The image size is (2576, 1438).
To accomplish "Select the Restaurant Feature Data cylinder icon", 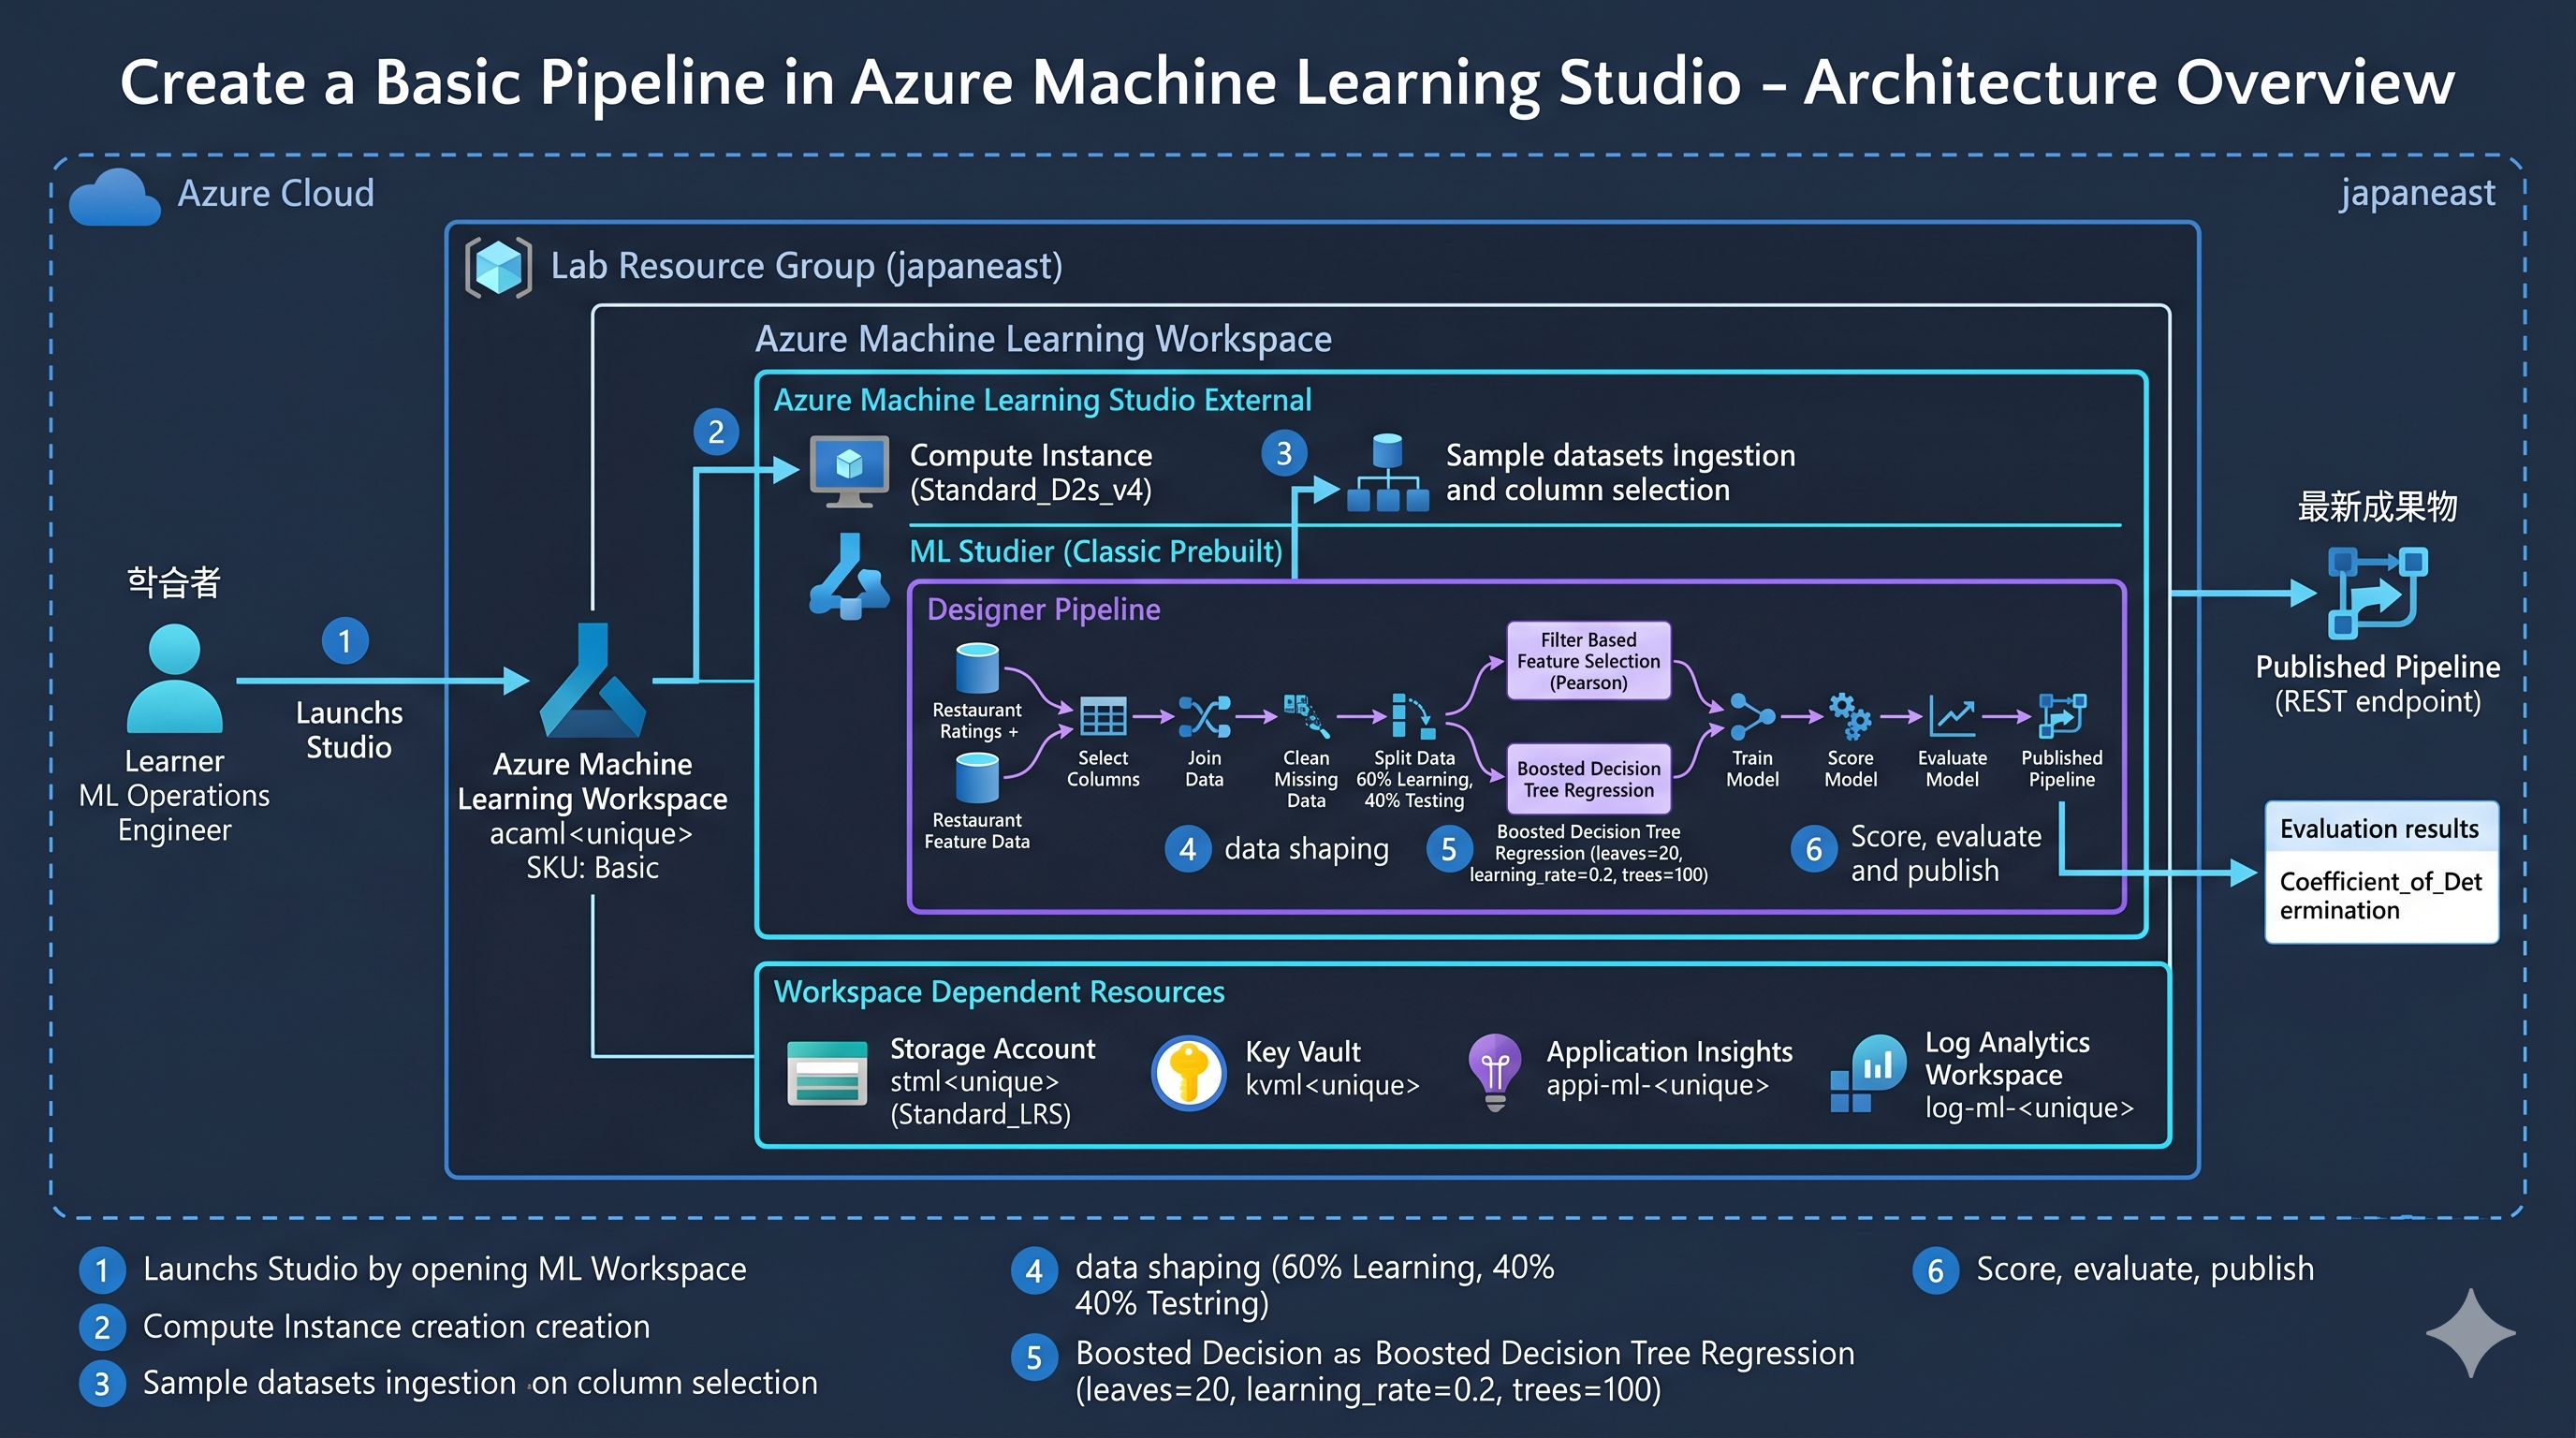I will pos(977,777).
